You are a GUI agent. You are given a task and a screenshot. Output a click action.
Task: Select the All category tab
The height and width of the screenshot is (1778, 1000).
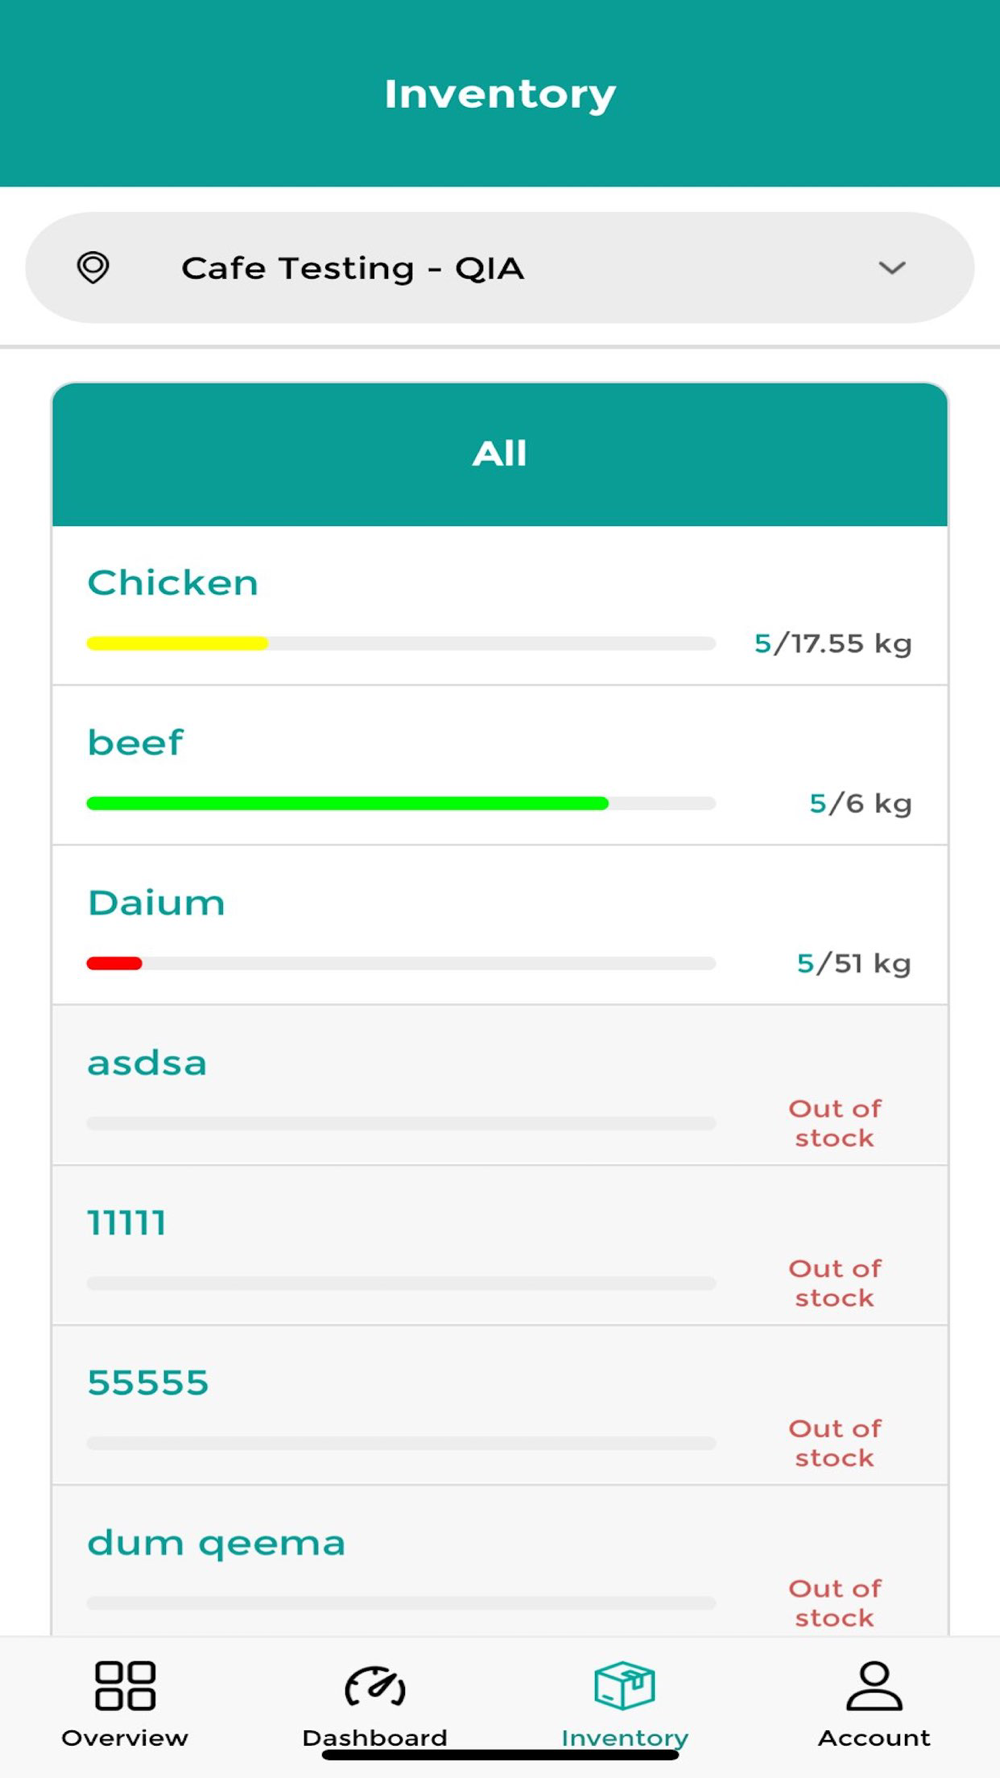tap(500, 454)
